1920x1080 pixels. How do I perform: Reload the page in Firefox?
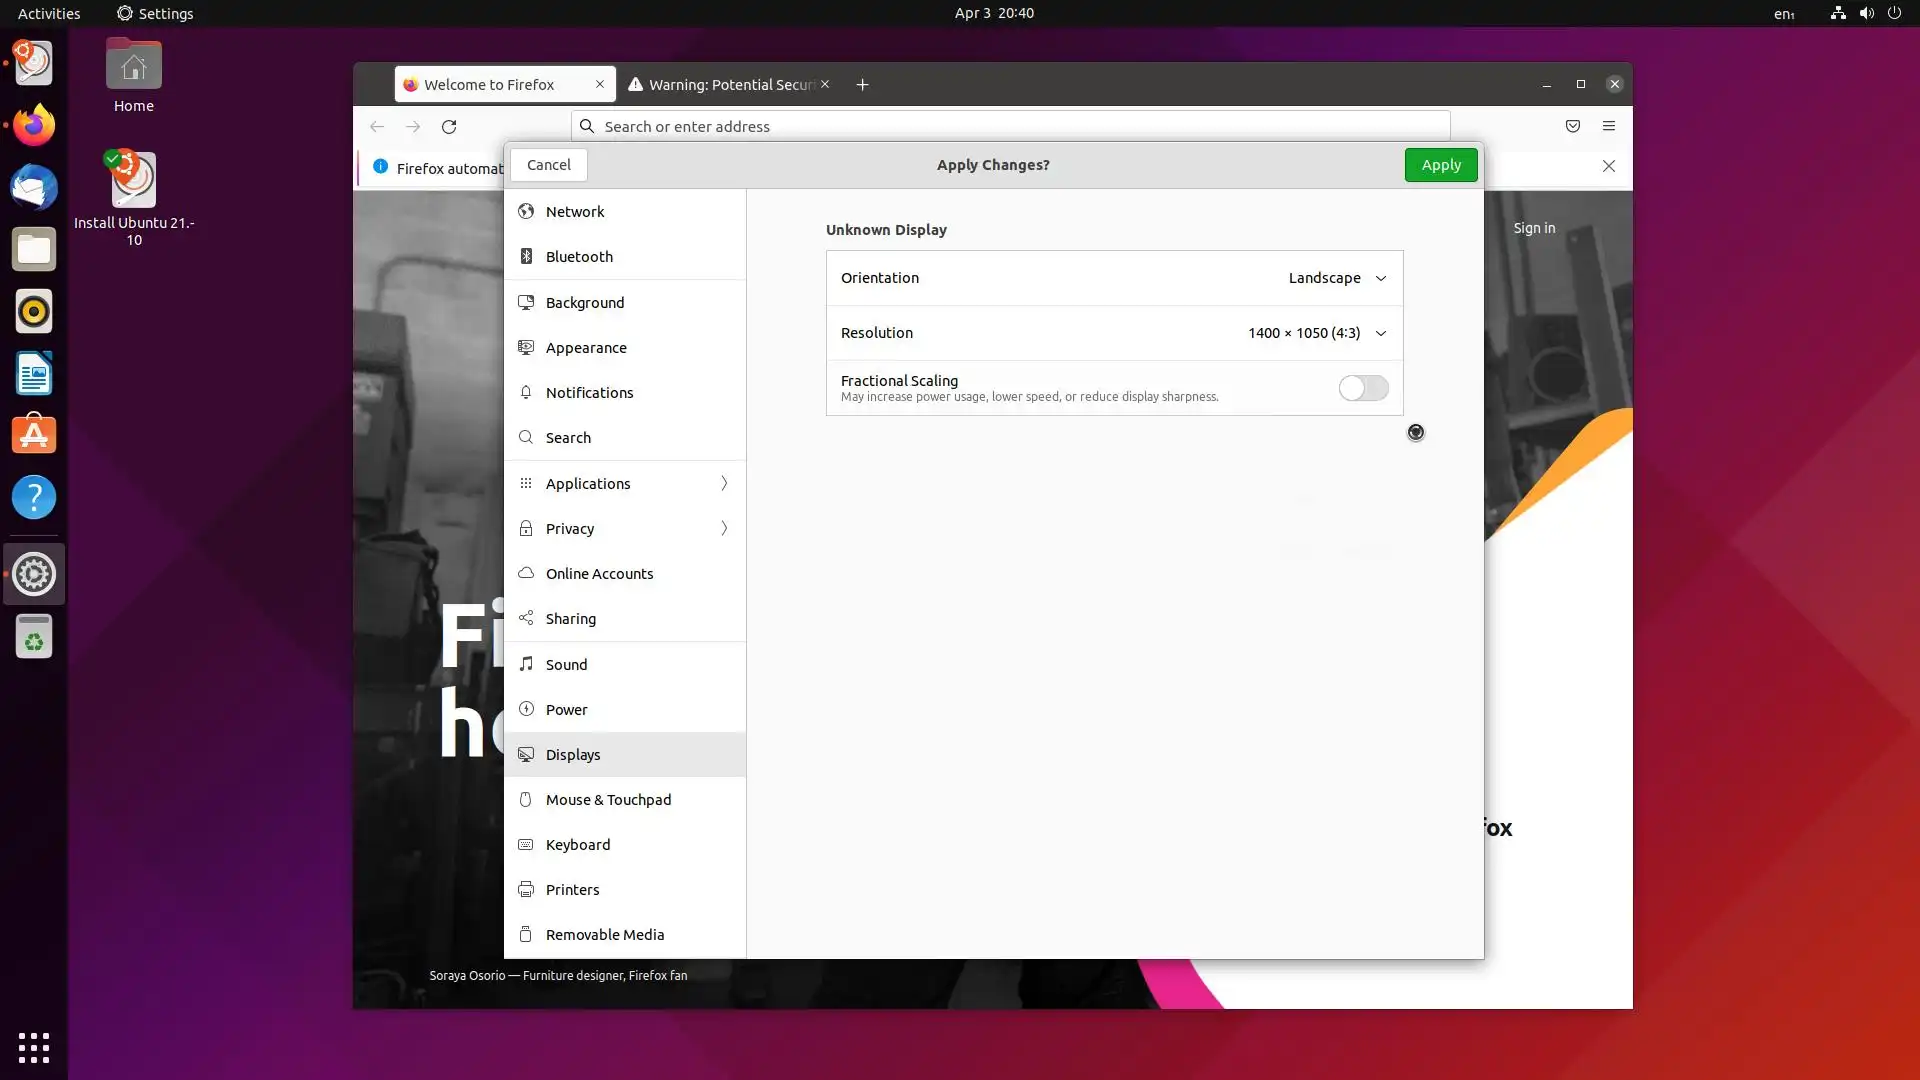(x=449, y=127)
